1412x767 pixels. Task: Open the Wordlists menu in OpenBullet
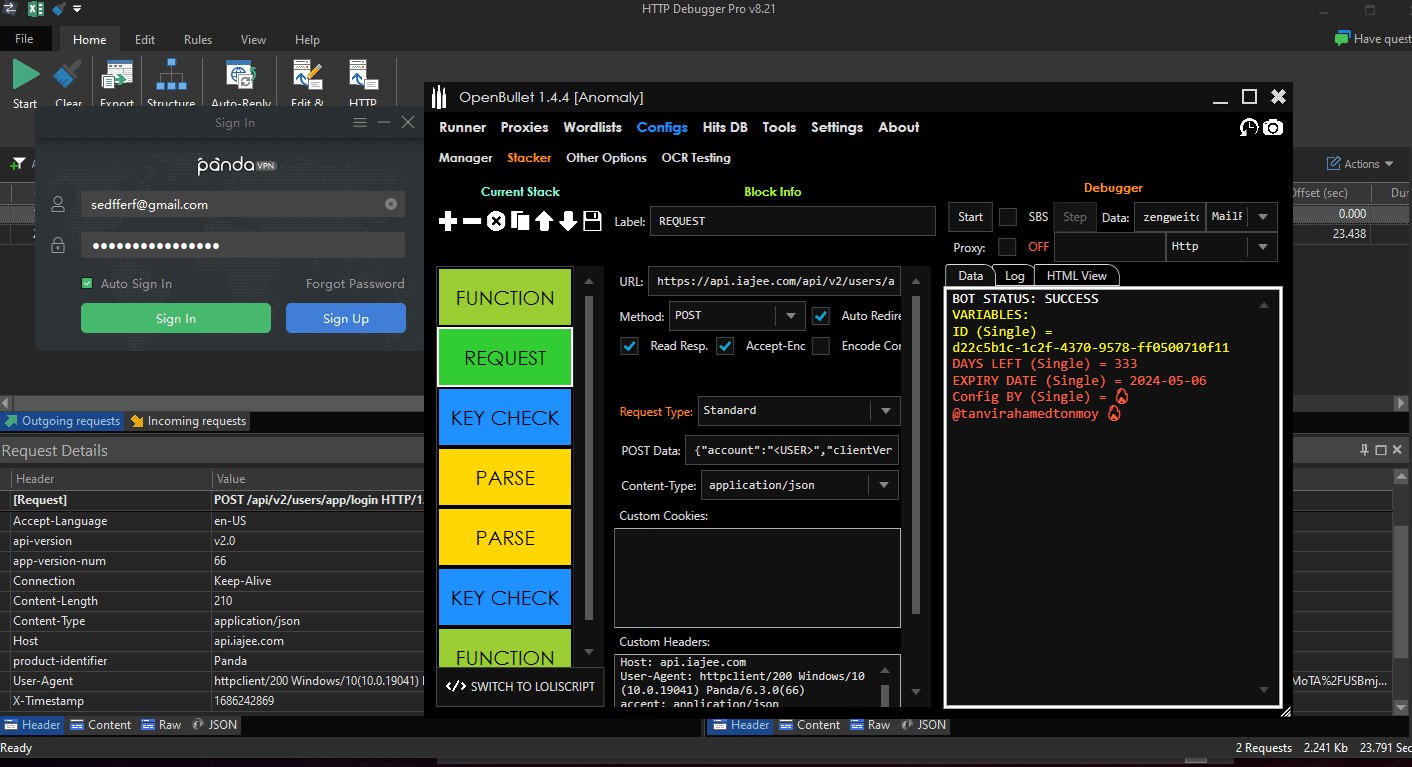(592, 127)
